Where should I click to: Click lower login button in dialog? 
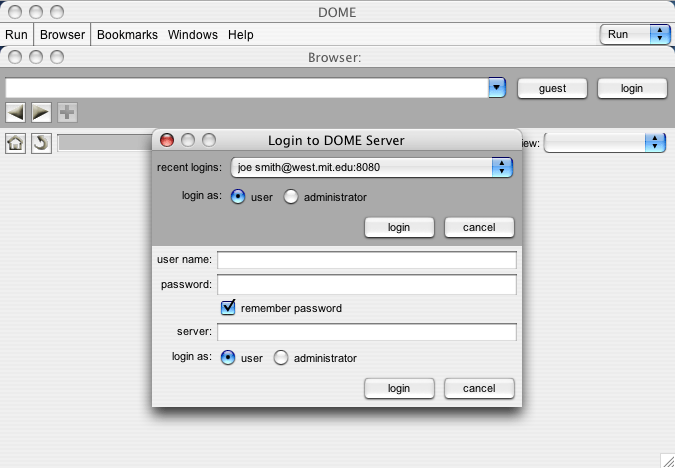(399, 388)
